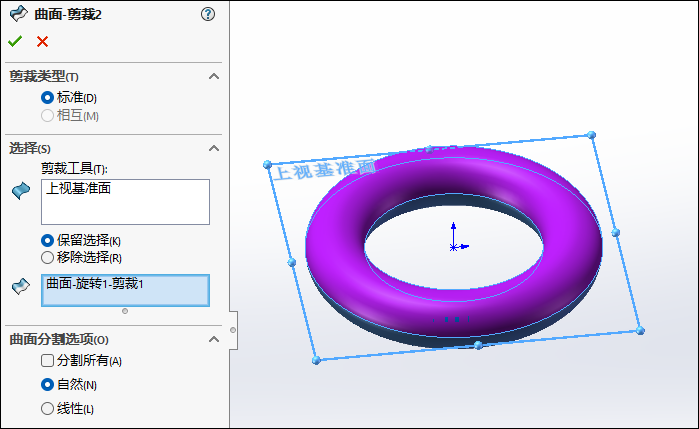Choose the 保留选择(K) option

click(x=47, y=241)
